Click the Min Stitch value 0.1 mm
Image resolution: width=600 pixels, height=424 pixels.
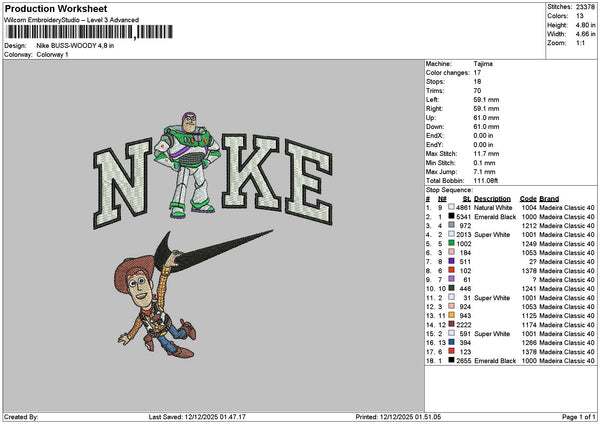point(484,163)
